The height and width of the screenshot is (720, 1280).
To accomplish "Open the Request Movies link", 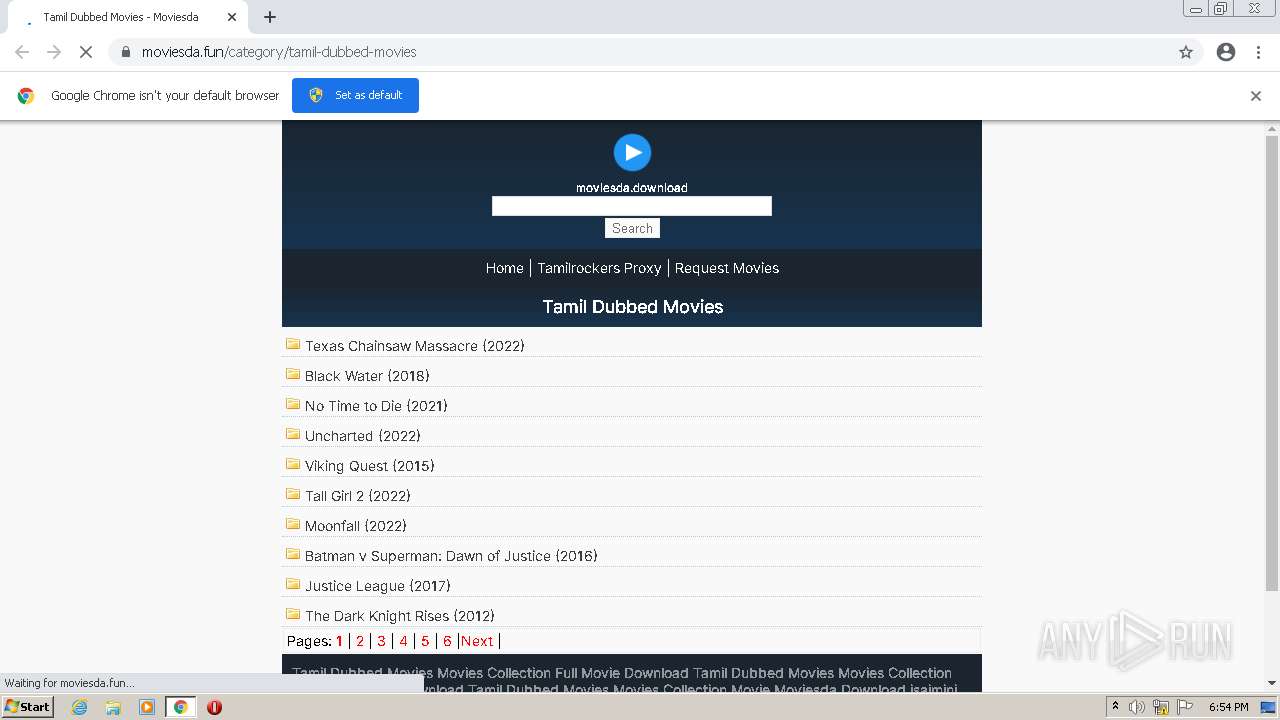I will (727, 268).
